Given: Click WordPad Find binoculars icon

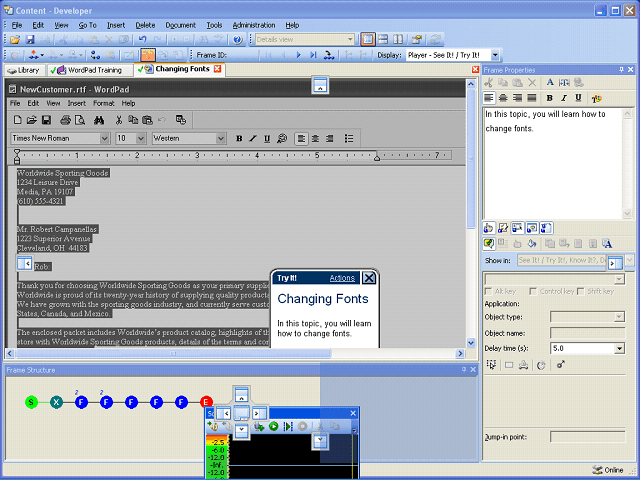Looking at the screenshot, I should pos(99,120).
